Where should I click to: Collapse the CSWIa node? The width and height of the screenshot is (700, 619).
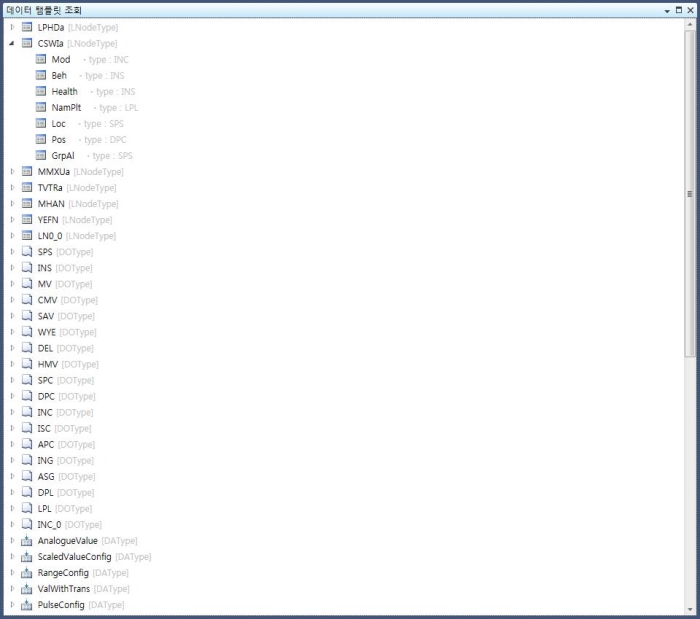pos(12,43)
